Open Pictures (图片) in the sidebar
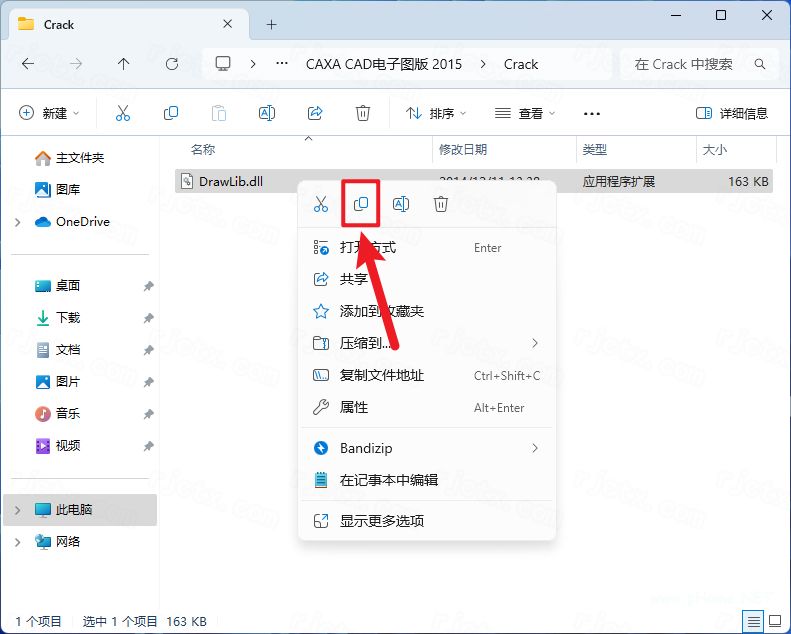 click(58, 381)
